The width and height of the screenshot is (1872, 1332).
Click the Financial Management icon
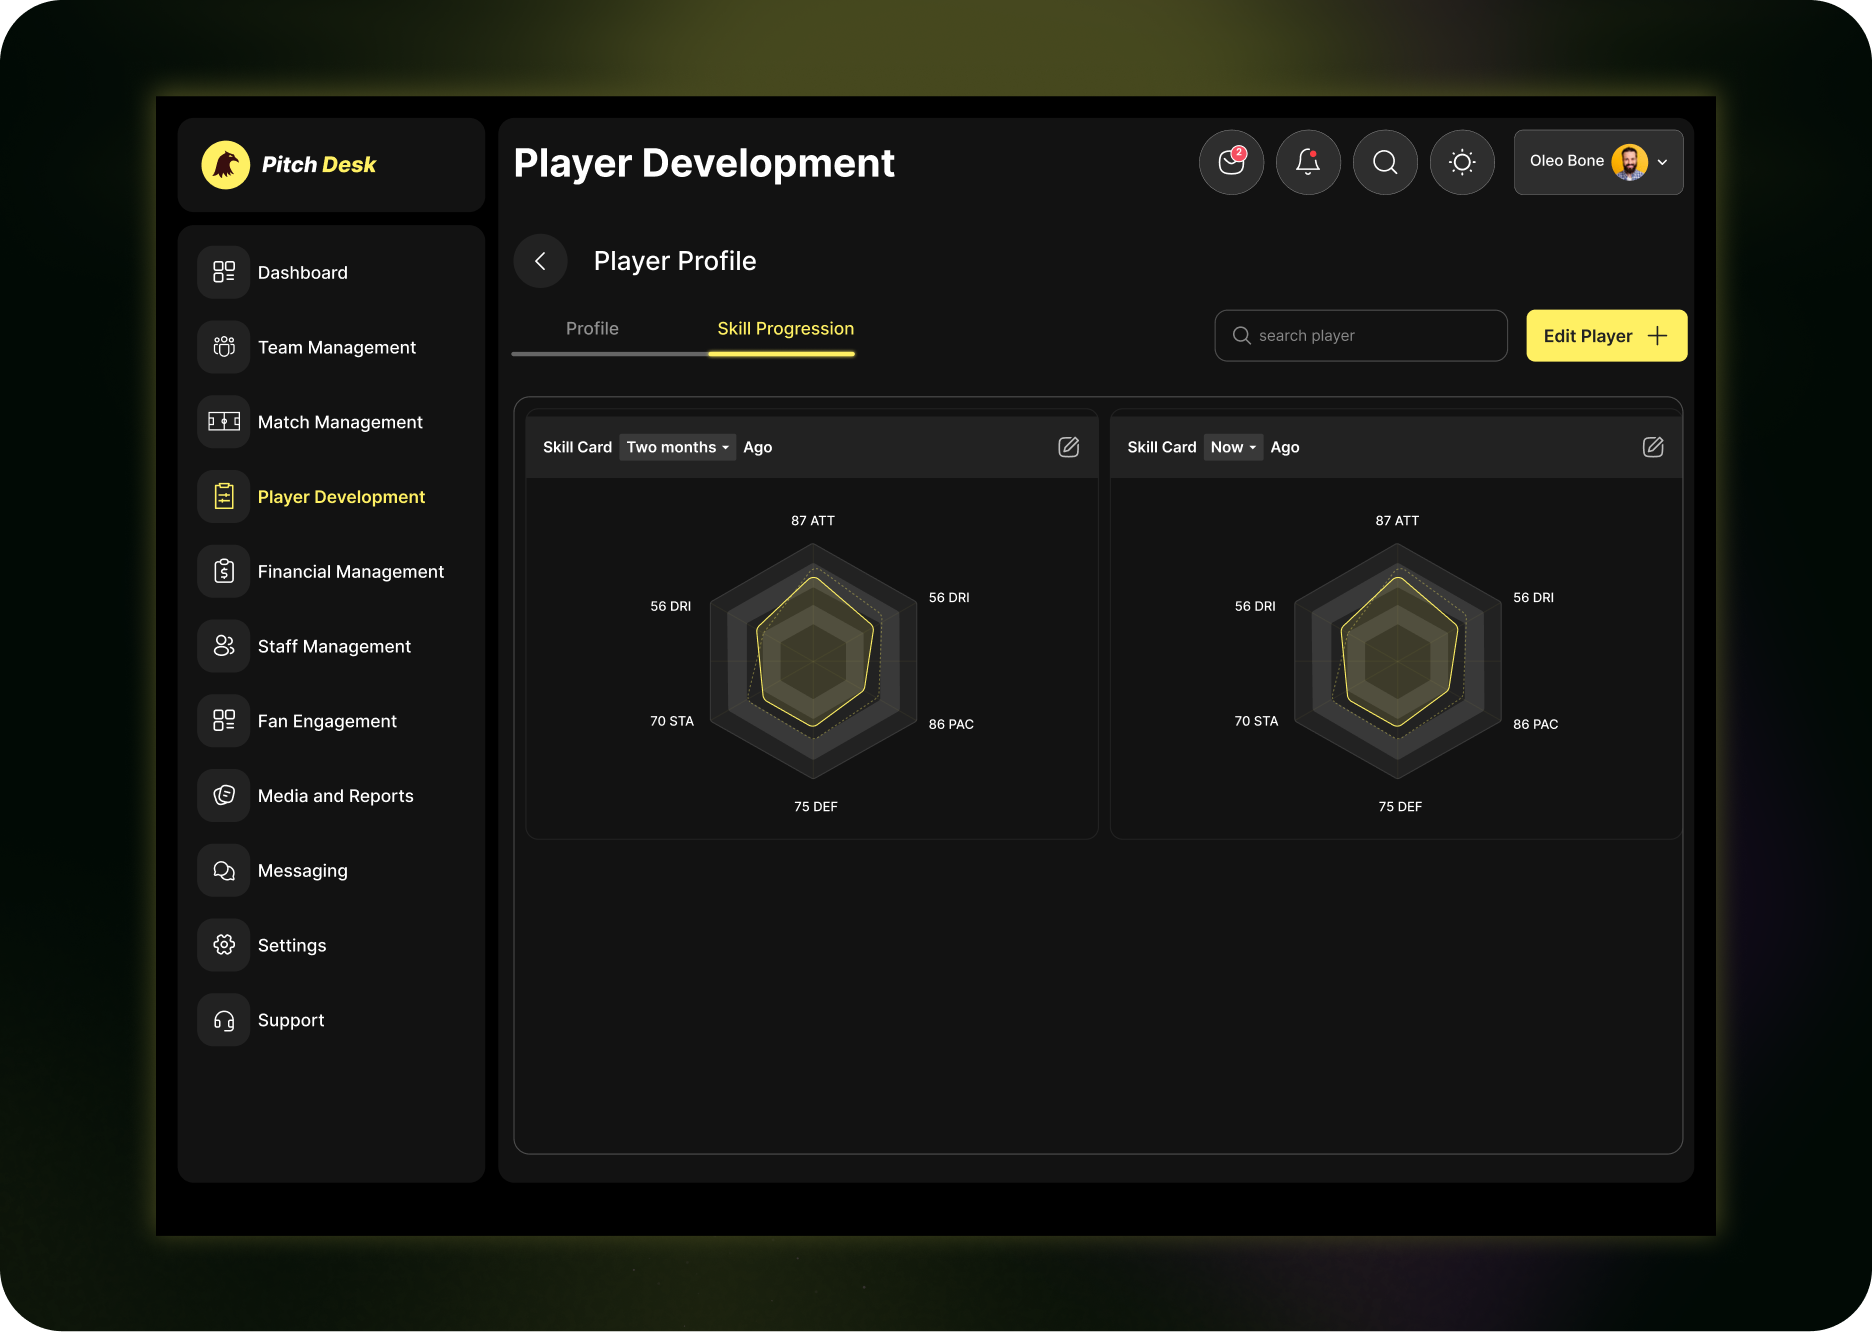[224, 571]
